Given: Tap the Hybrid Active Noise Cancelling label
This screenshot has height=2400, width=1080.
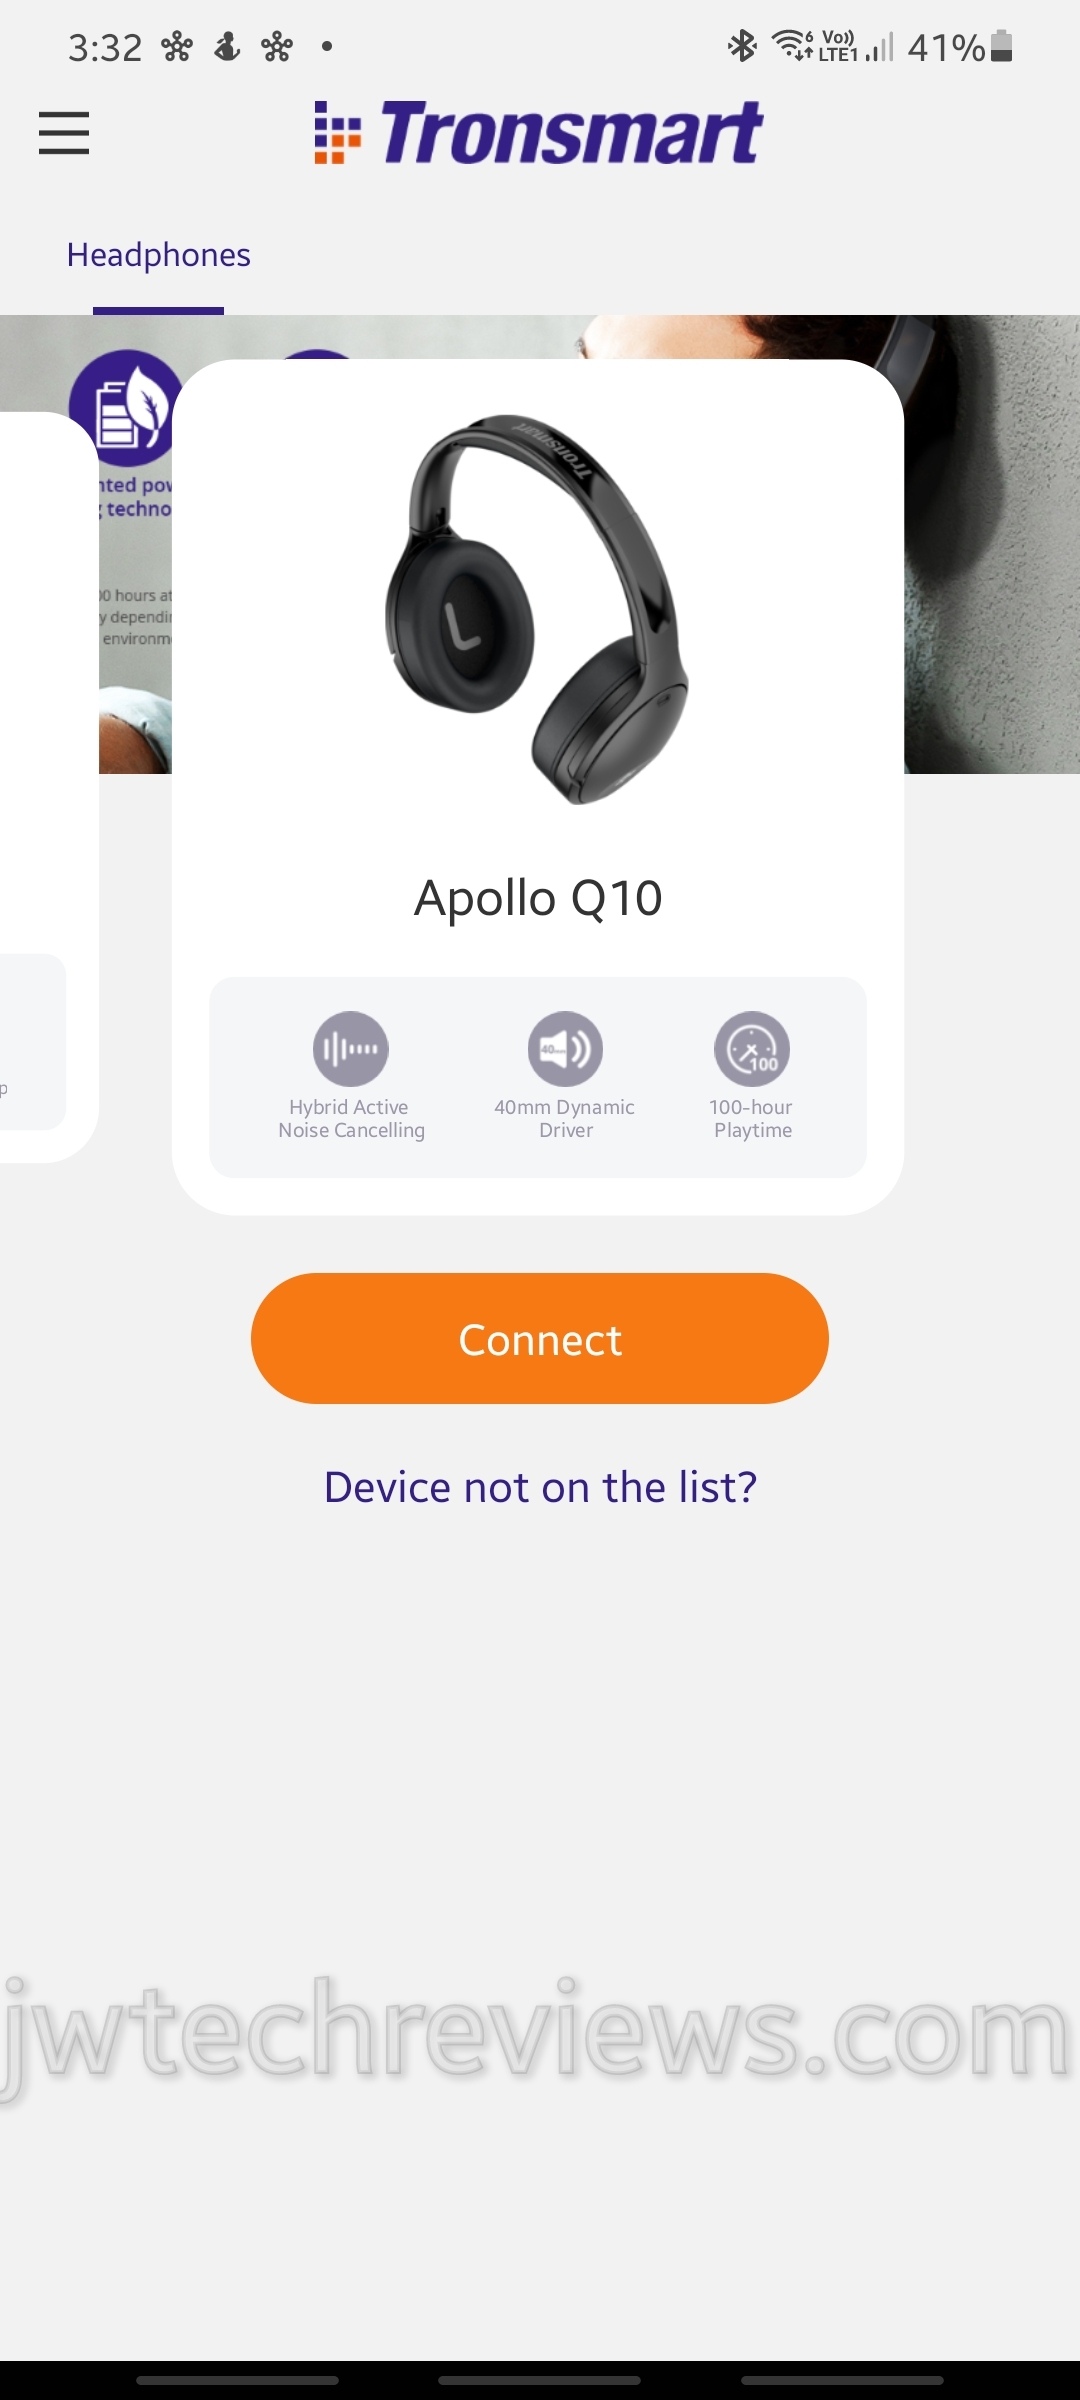Looking at the screenshot, I should tap(351, 1119).
